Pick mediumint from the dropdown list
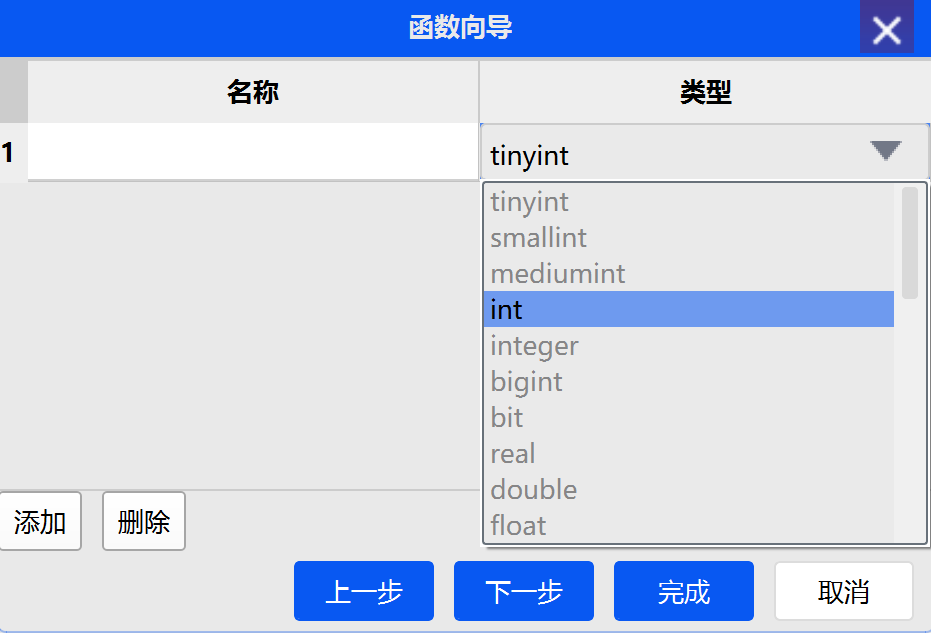The height and width of the screenshot is (633, 931). (x=689, y=274)
